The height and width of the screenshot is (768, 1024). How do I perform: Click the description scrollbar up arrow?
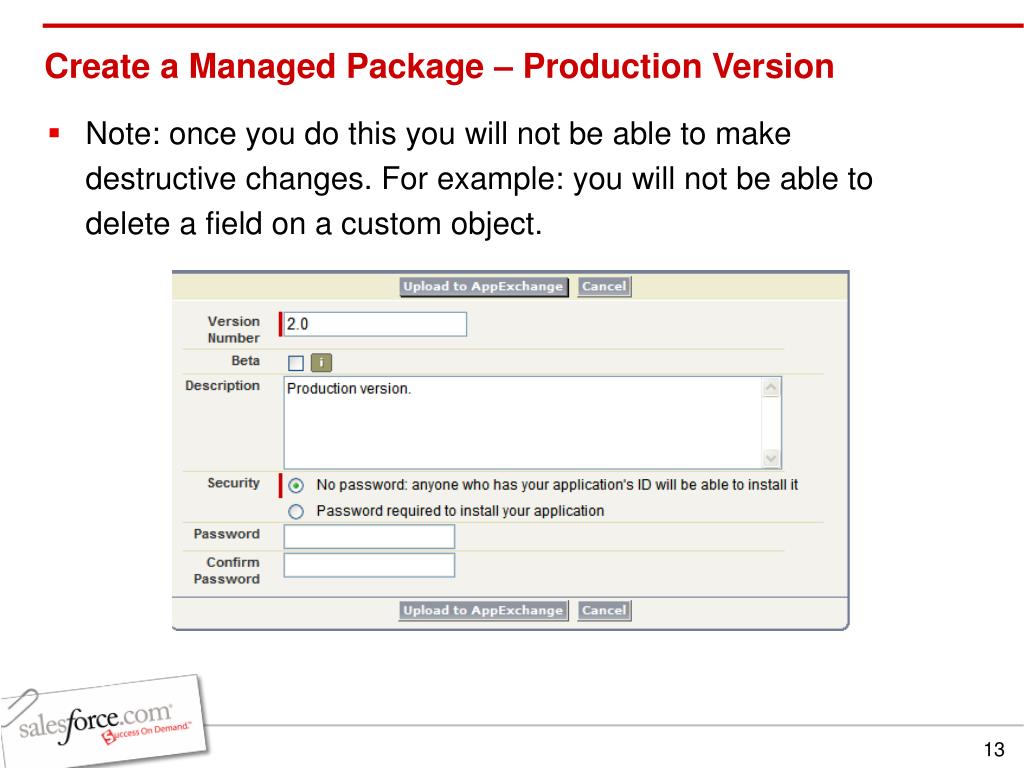[771, 388]
